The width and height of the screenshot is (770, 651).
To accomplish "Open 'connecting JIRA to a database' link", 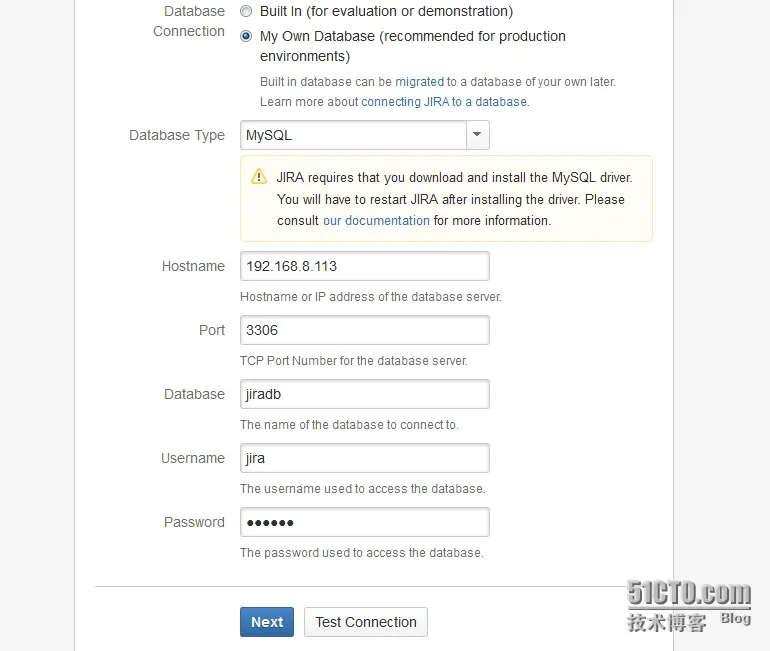I will tap(444, 102).
